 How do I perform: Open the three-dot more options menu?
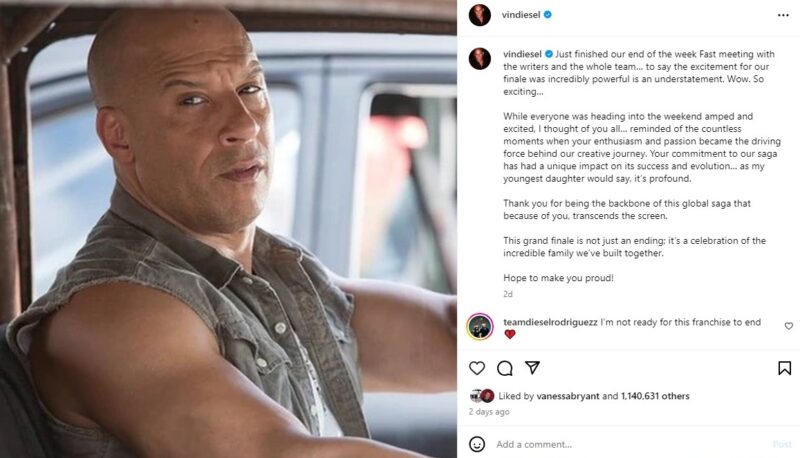[x=783, y=15]
